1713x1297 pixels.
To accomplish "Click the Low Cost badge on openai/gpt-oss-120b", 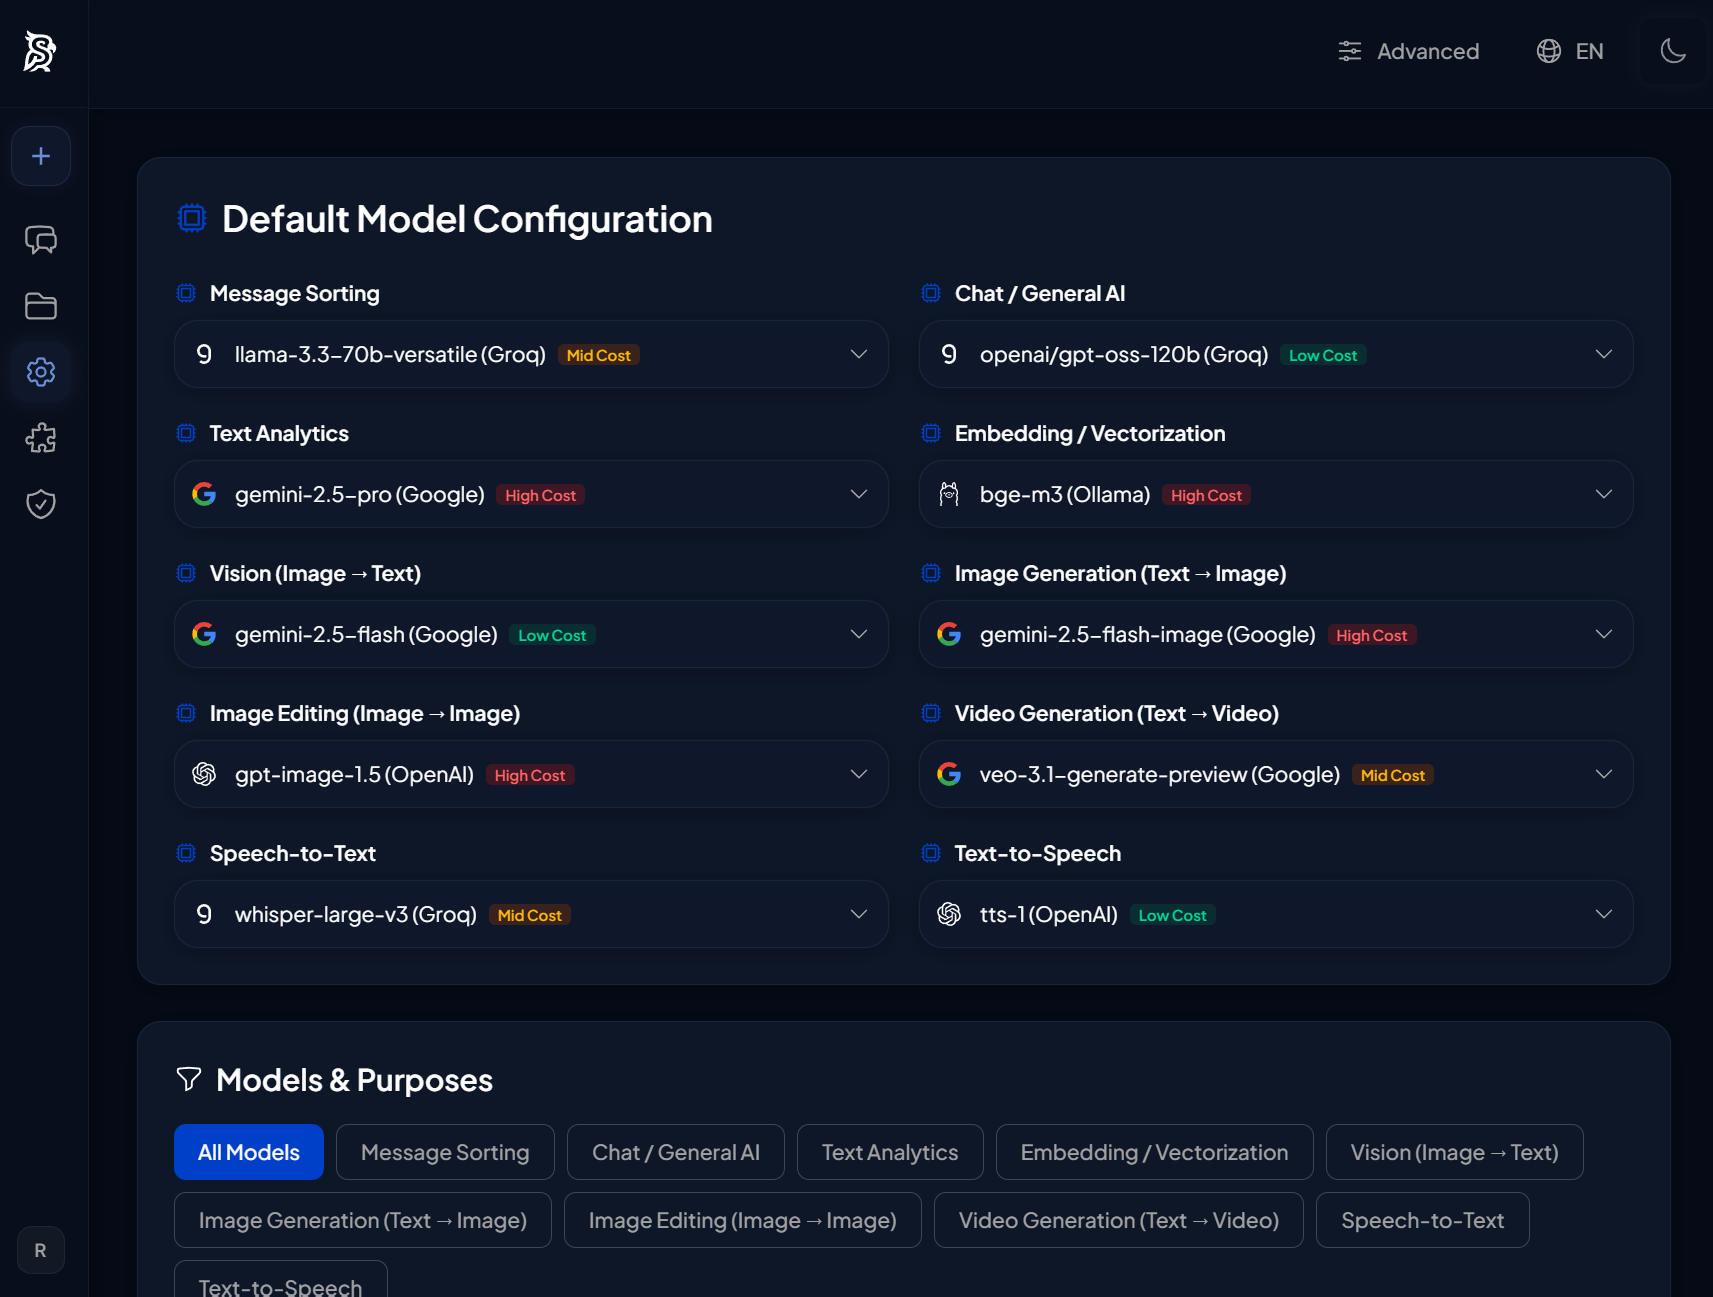I will pos(1323,355).
